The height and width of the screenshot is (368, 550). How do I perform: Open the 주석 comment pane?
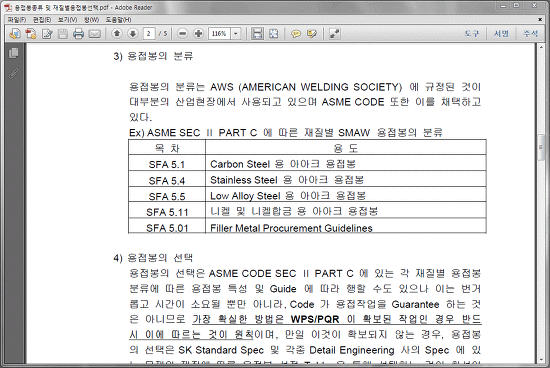[530, 34]
